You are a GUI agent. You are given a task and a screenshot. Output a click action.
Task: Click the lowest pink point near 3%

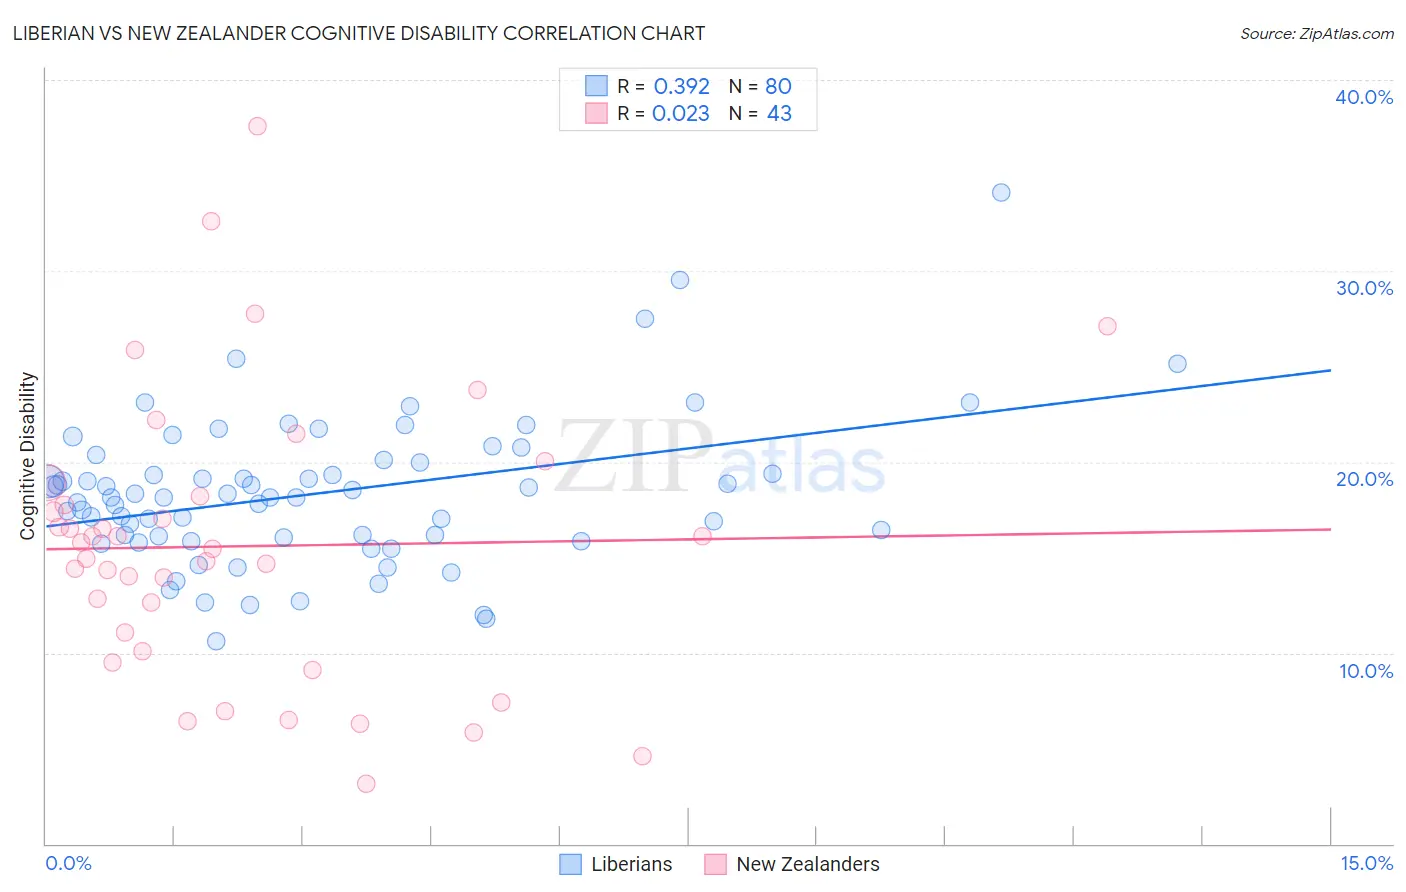(x=366, y=784)
